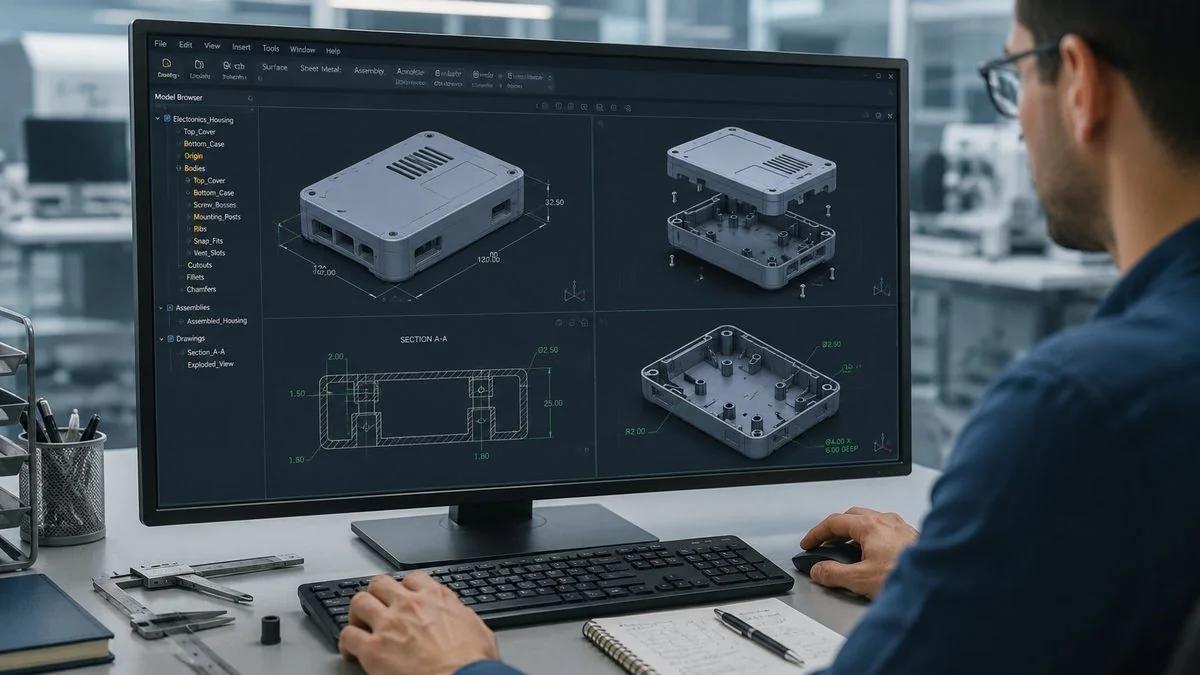
Task: Click the Electronics_Housing component icon
Action: pos(167,118)
